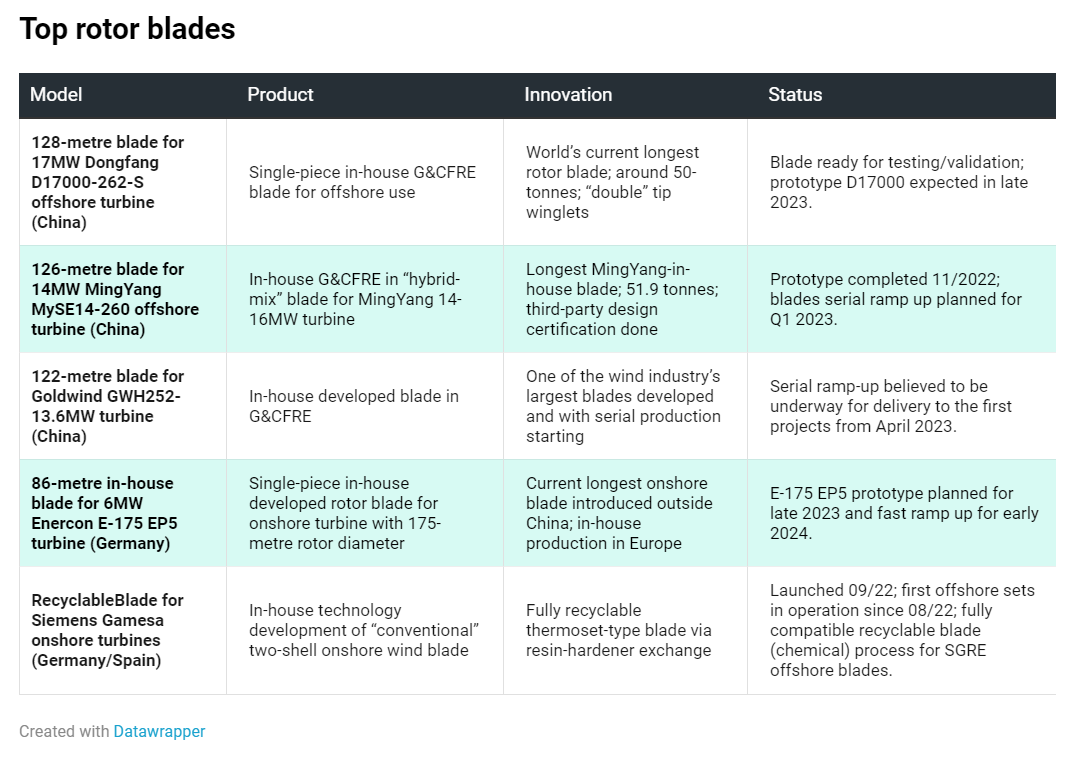Click the 'Single-piece in-house G&CFRE blade' cell
The height and width of the screenshot is (758, 1080).
tap(362, 182)
